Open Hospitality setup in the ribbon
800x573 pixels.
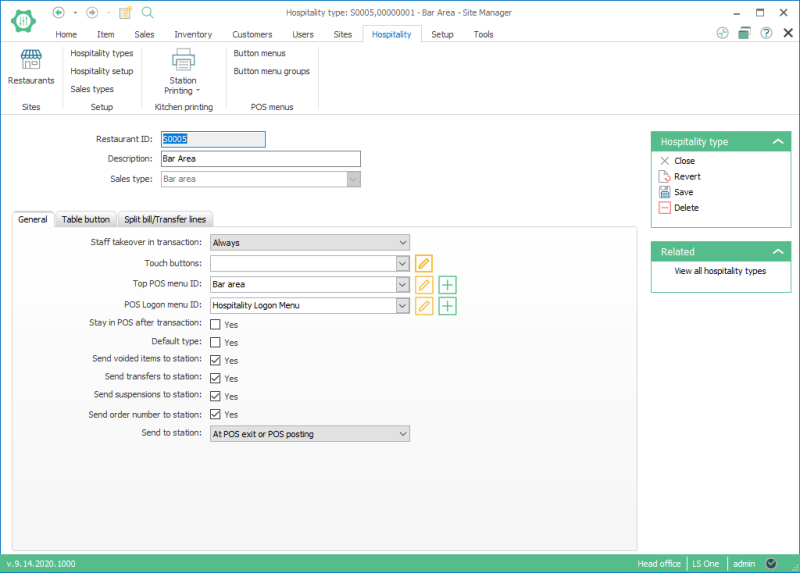point(102,71)
